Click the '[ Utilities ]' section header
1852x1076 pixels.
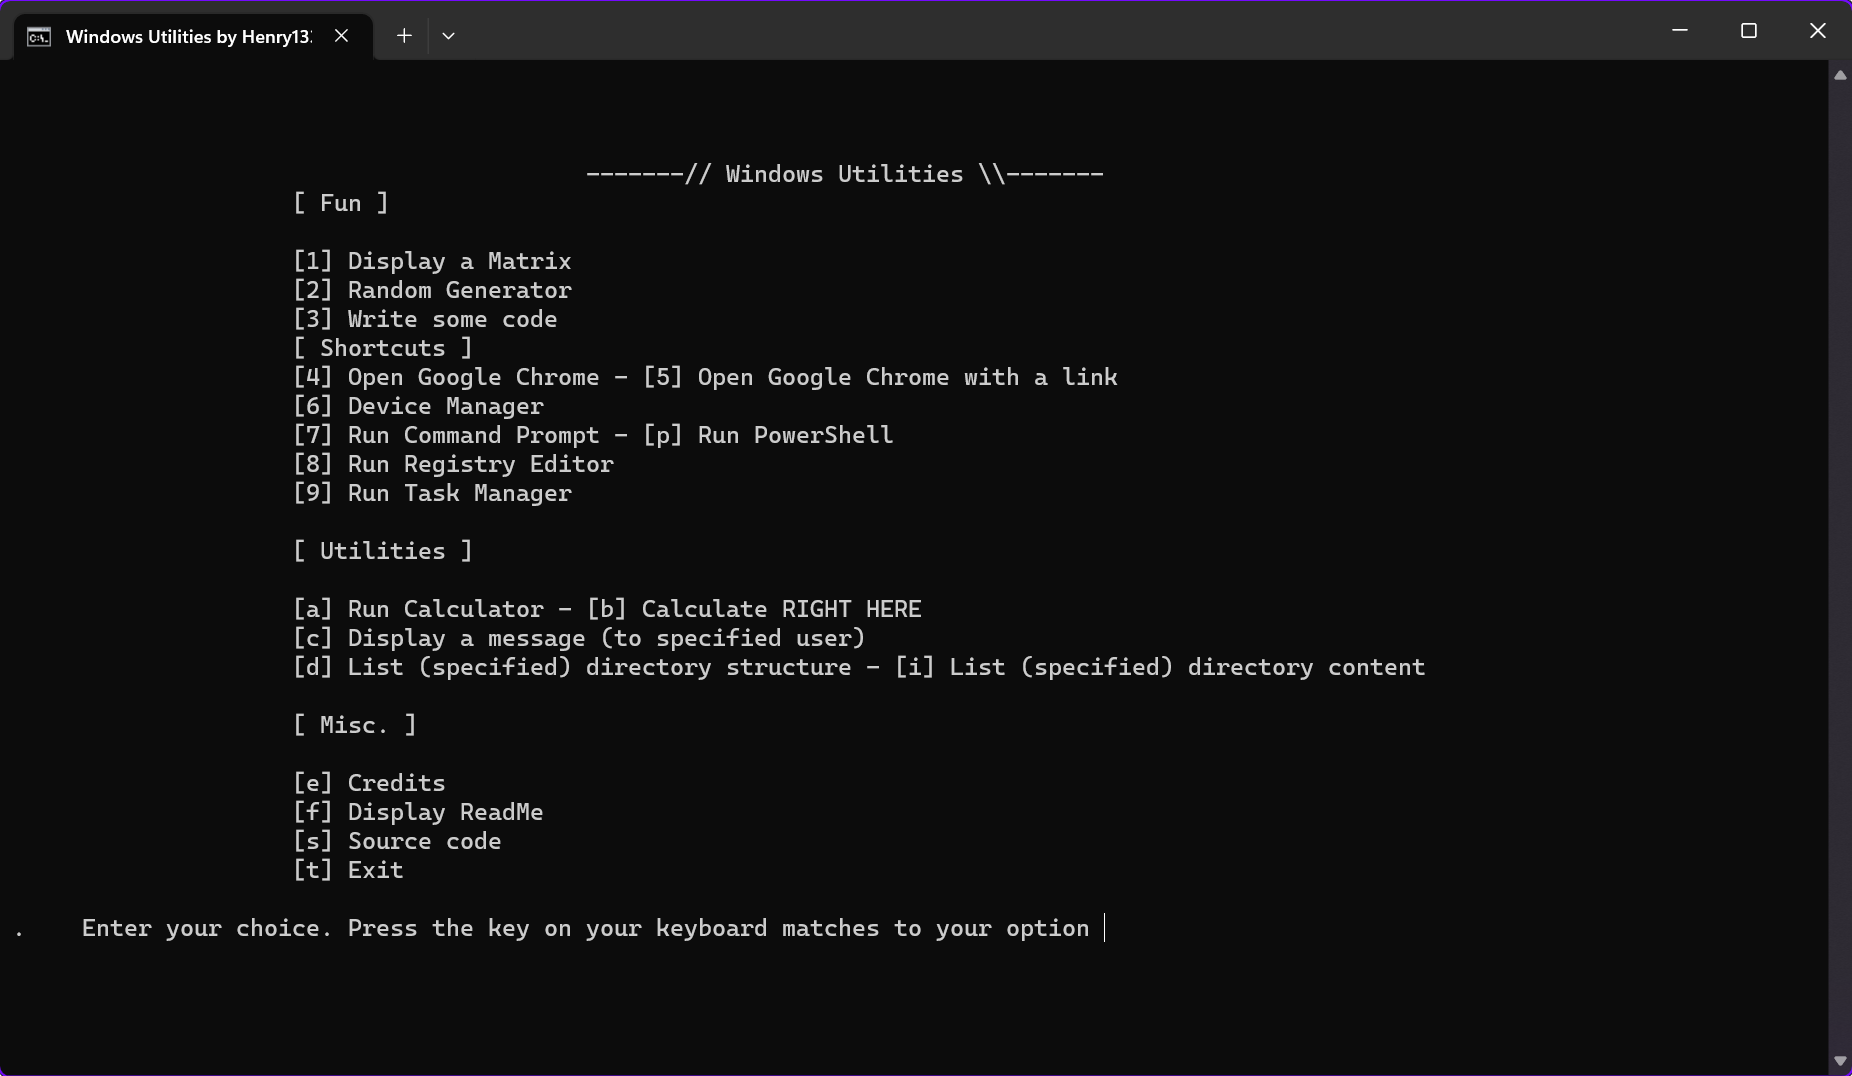click(382, 551)
